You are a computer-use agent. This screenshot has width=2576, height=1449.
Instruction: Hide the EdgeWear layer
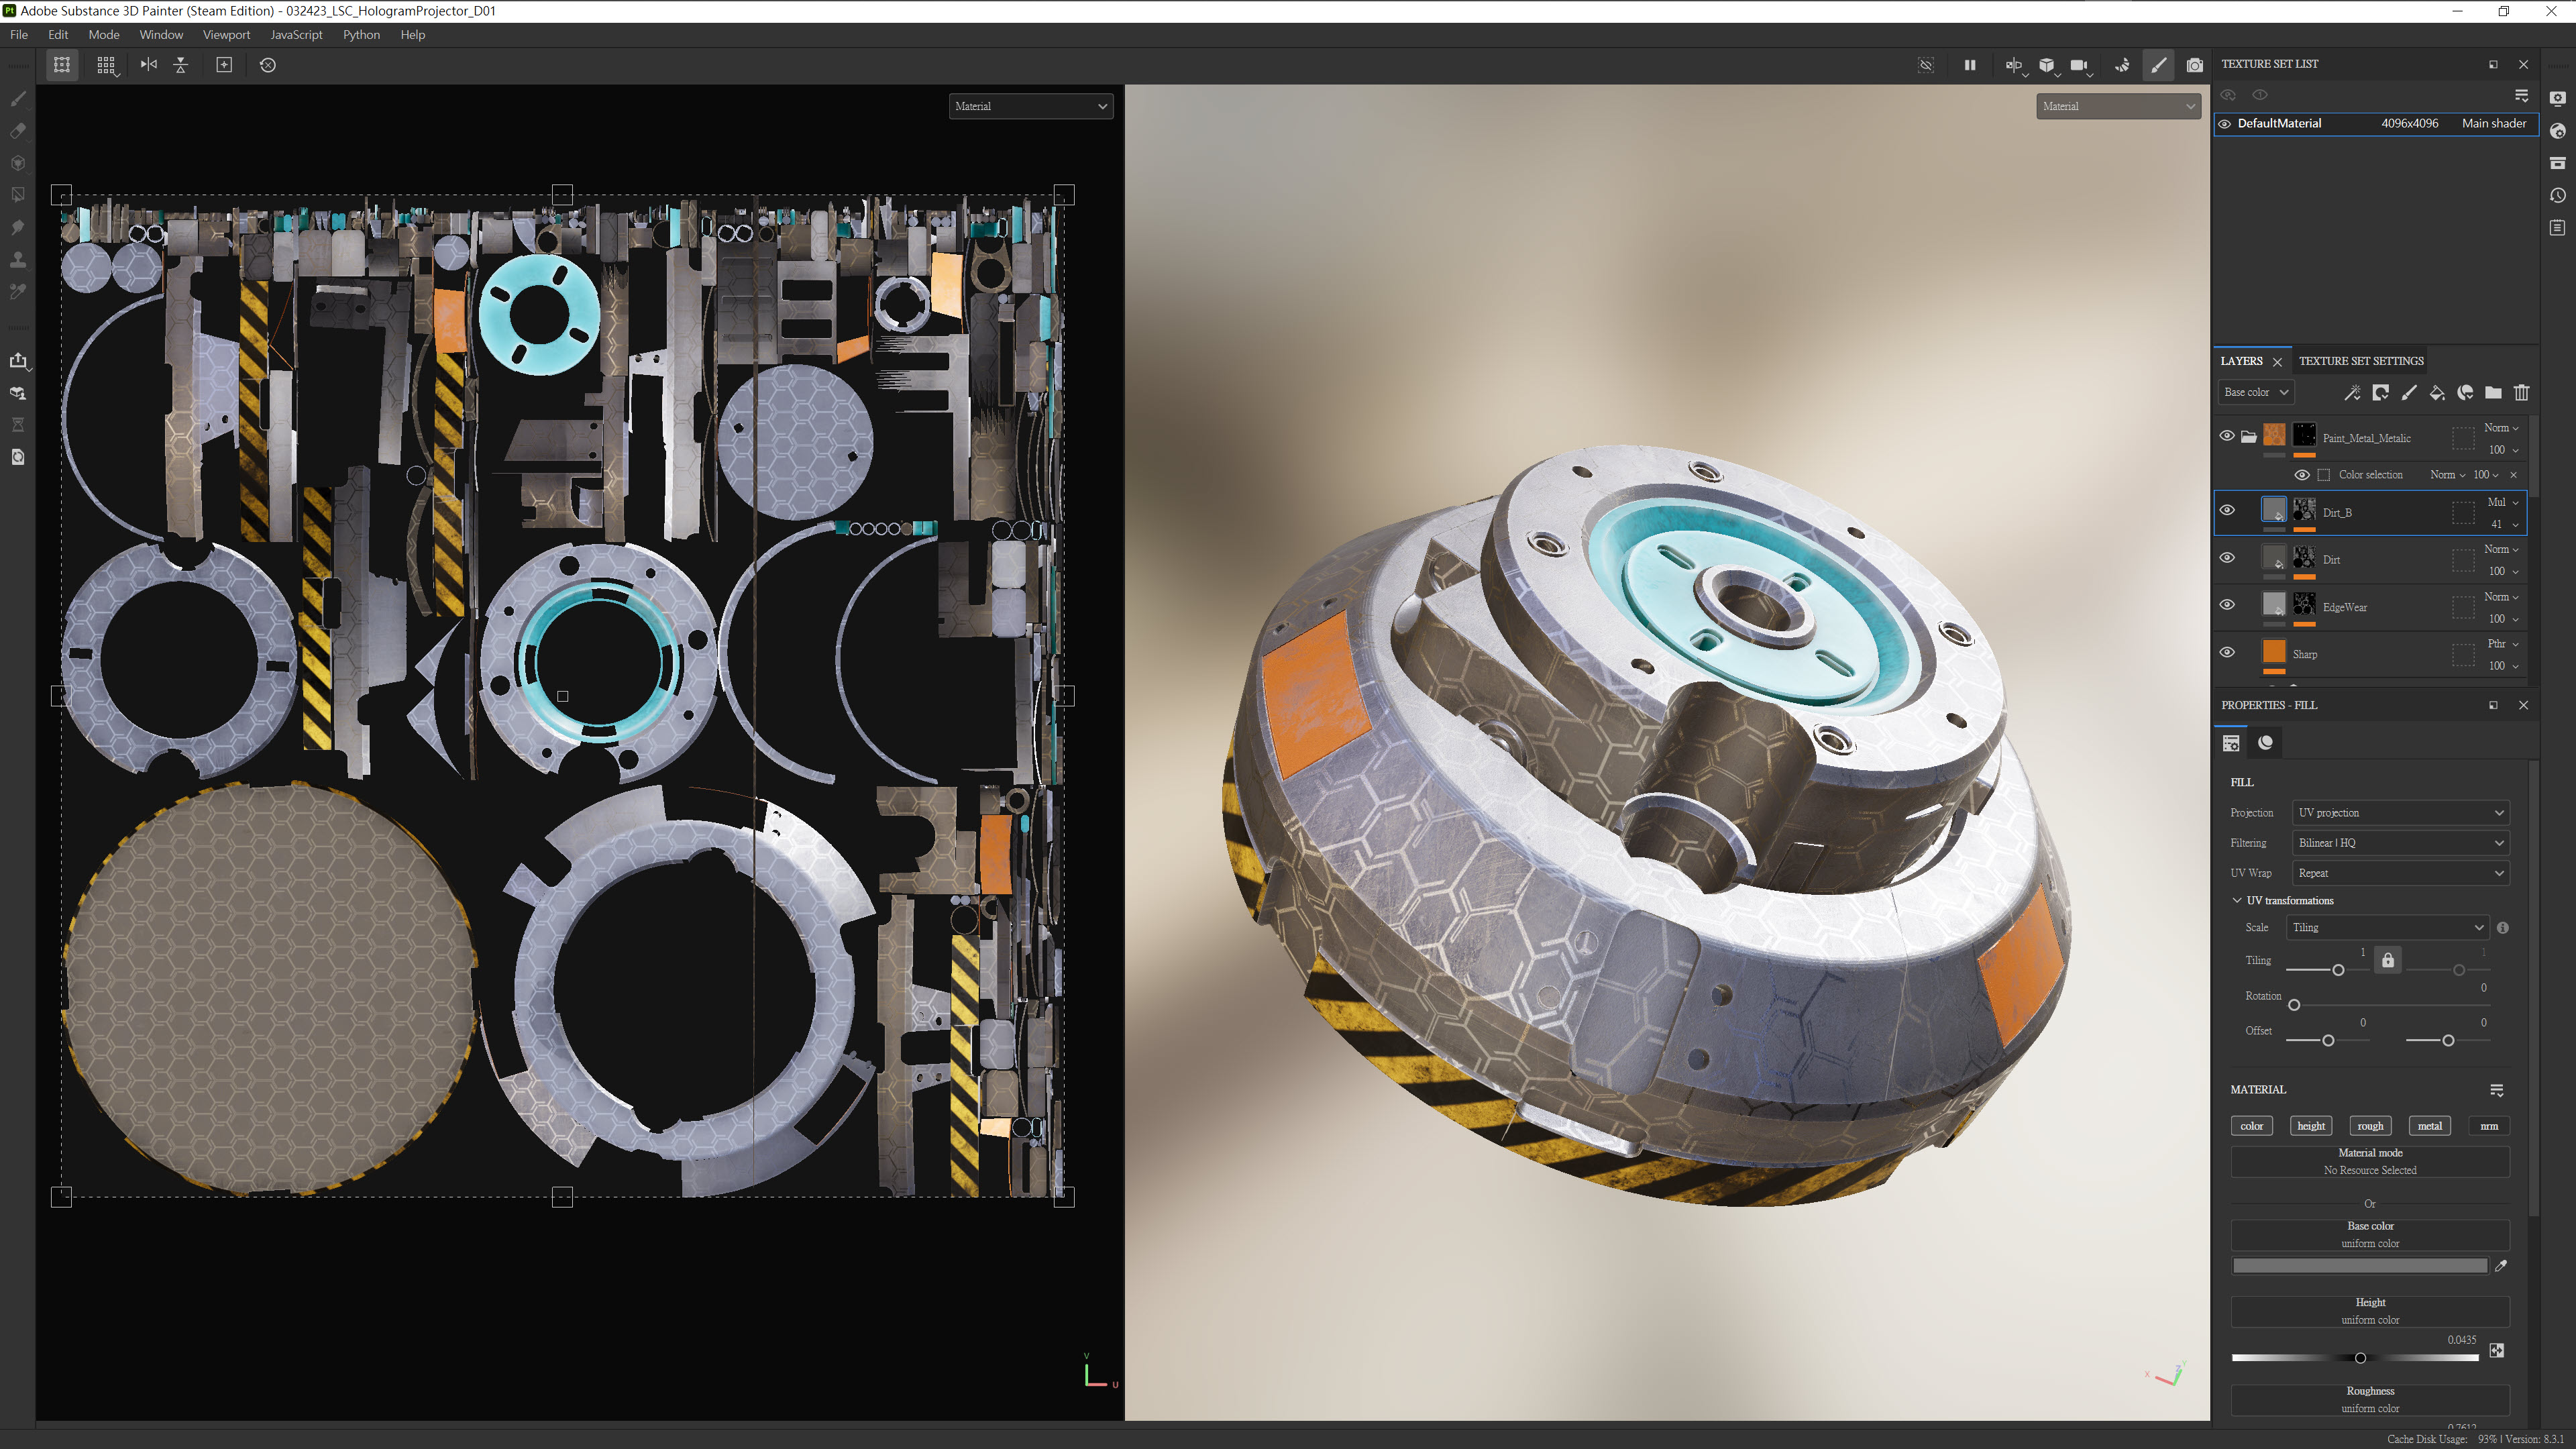click(x=2227, y=605)
